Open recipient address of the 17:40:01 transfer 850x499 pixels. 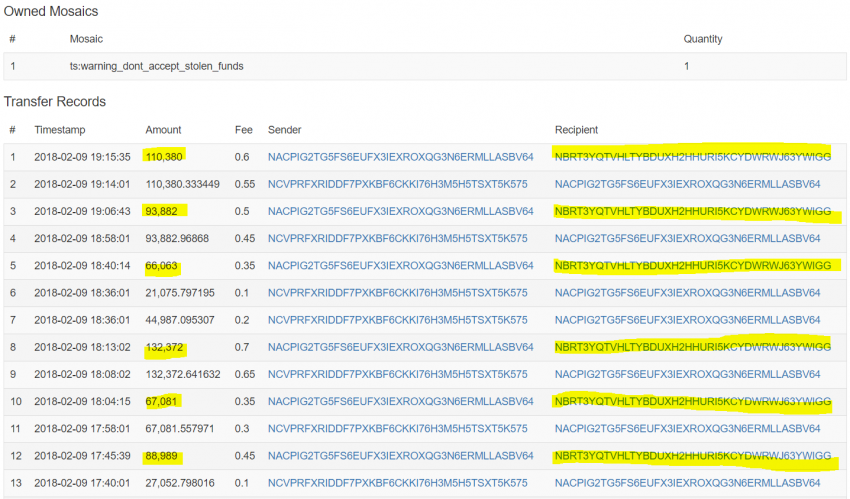tap(687, 483)
